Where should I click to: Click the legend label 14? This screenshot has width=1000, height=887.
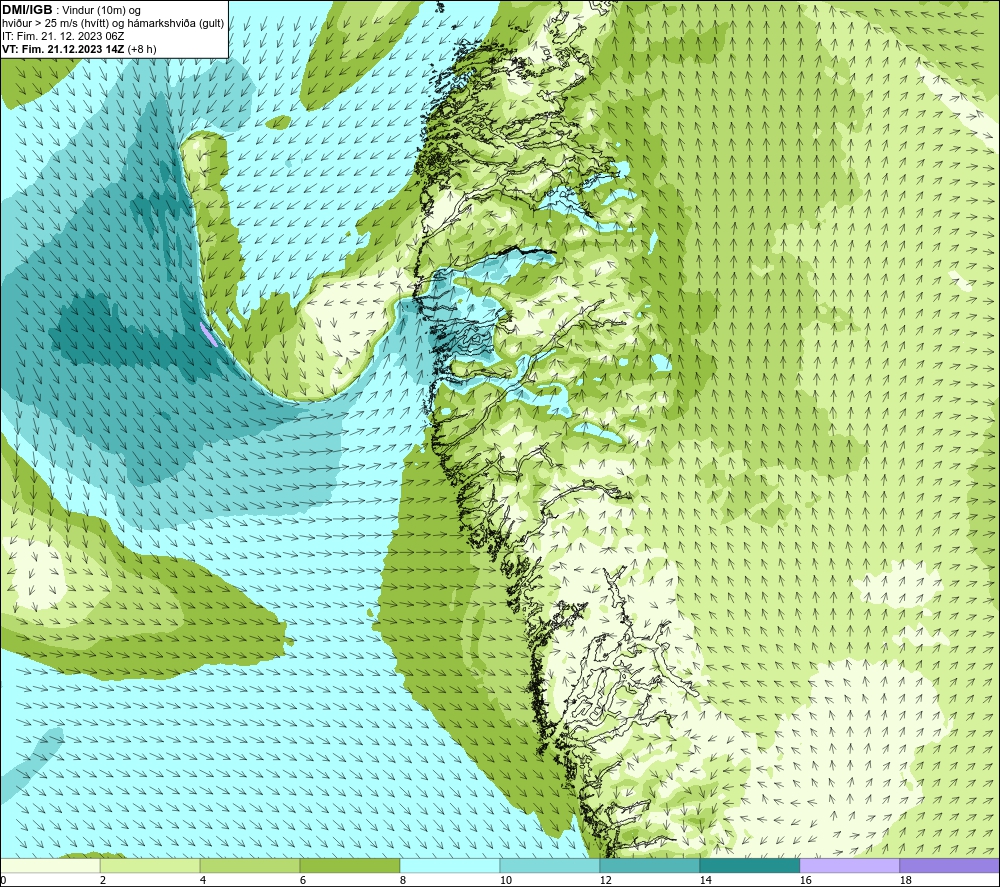click(705, 880)
